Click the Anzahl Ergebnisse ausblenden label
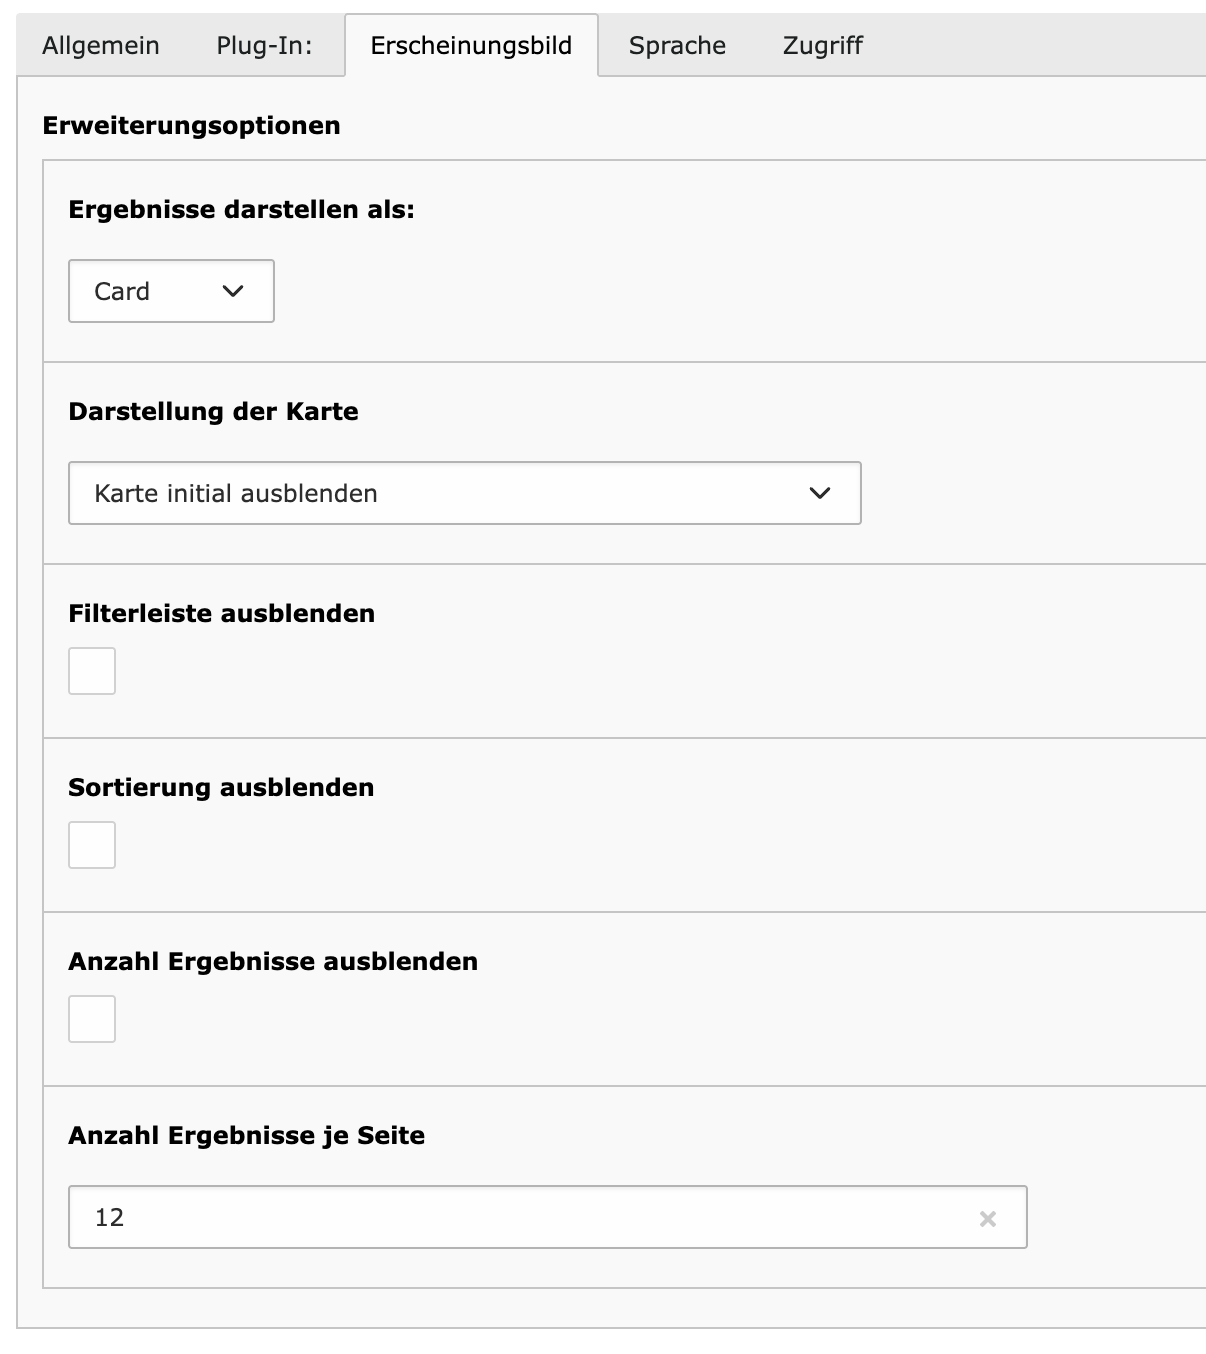1206x1354 pixels. 273,962
